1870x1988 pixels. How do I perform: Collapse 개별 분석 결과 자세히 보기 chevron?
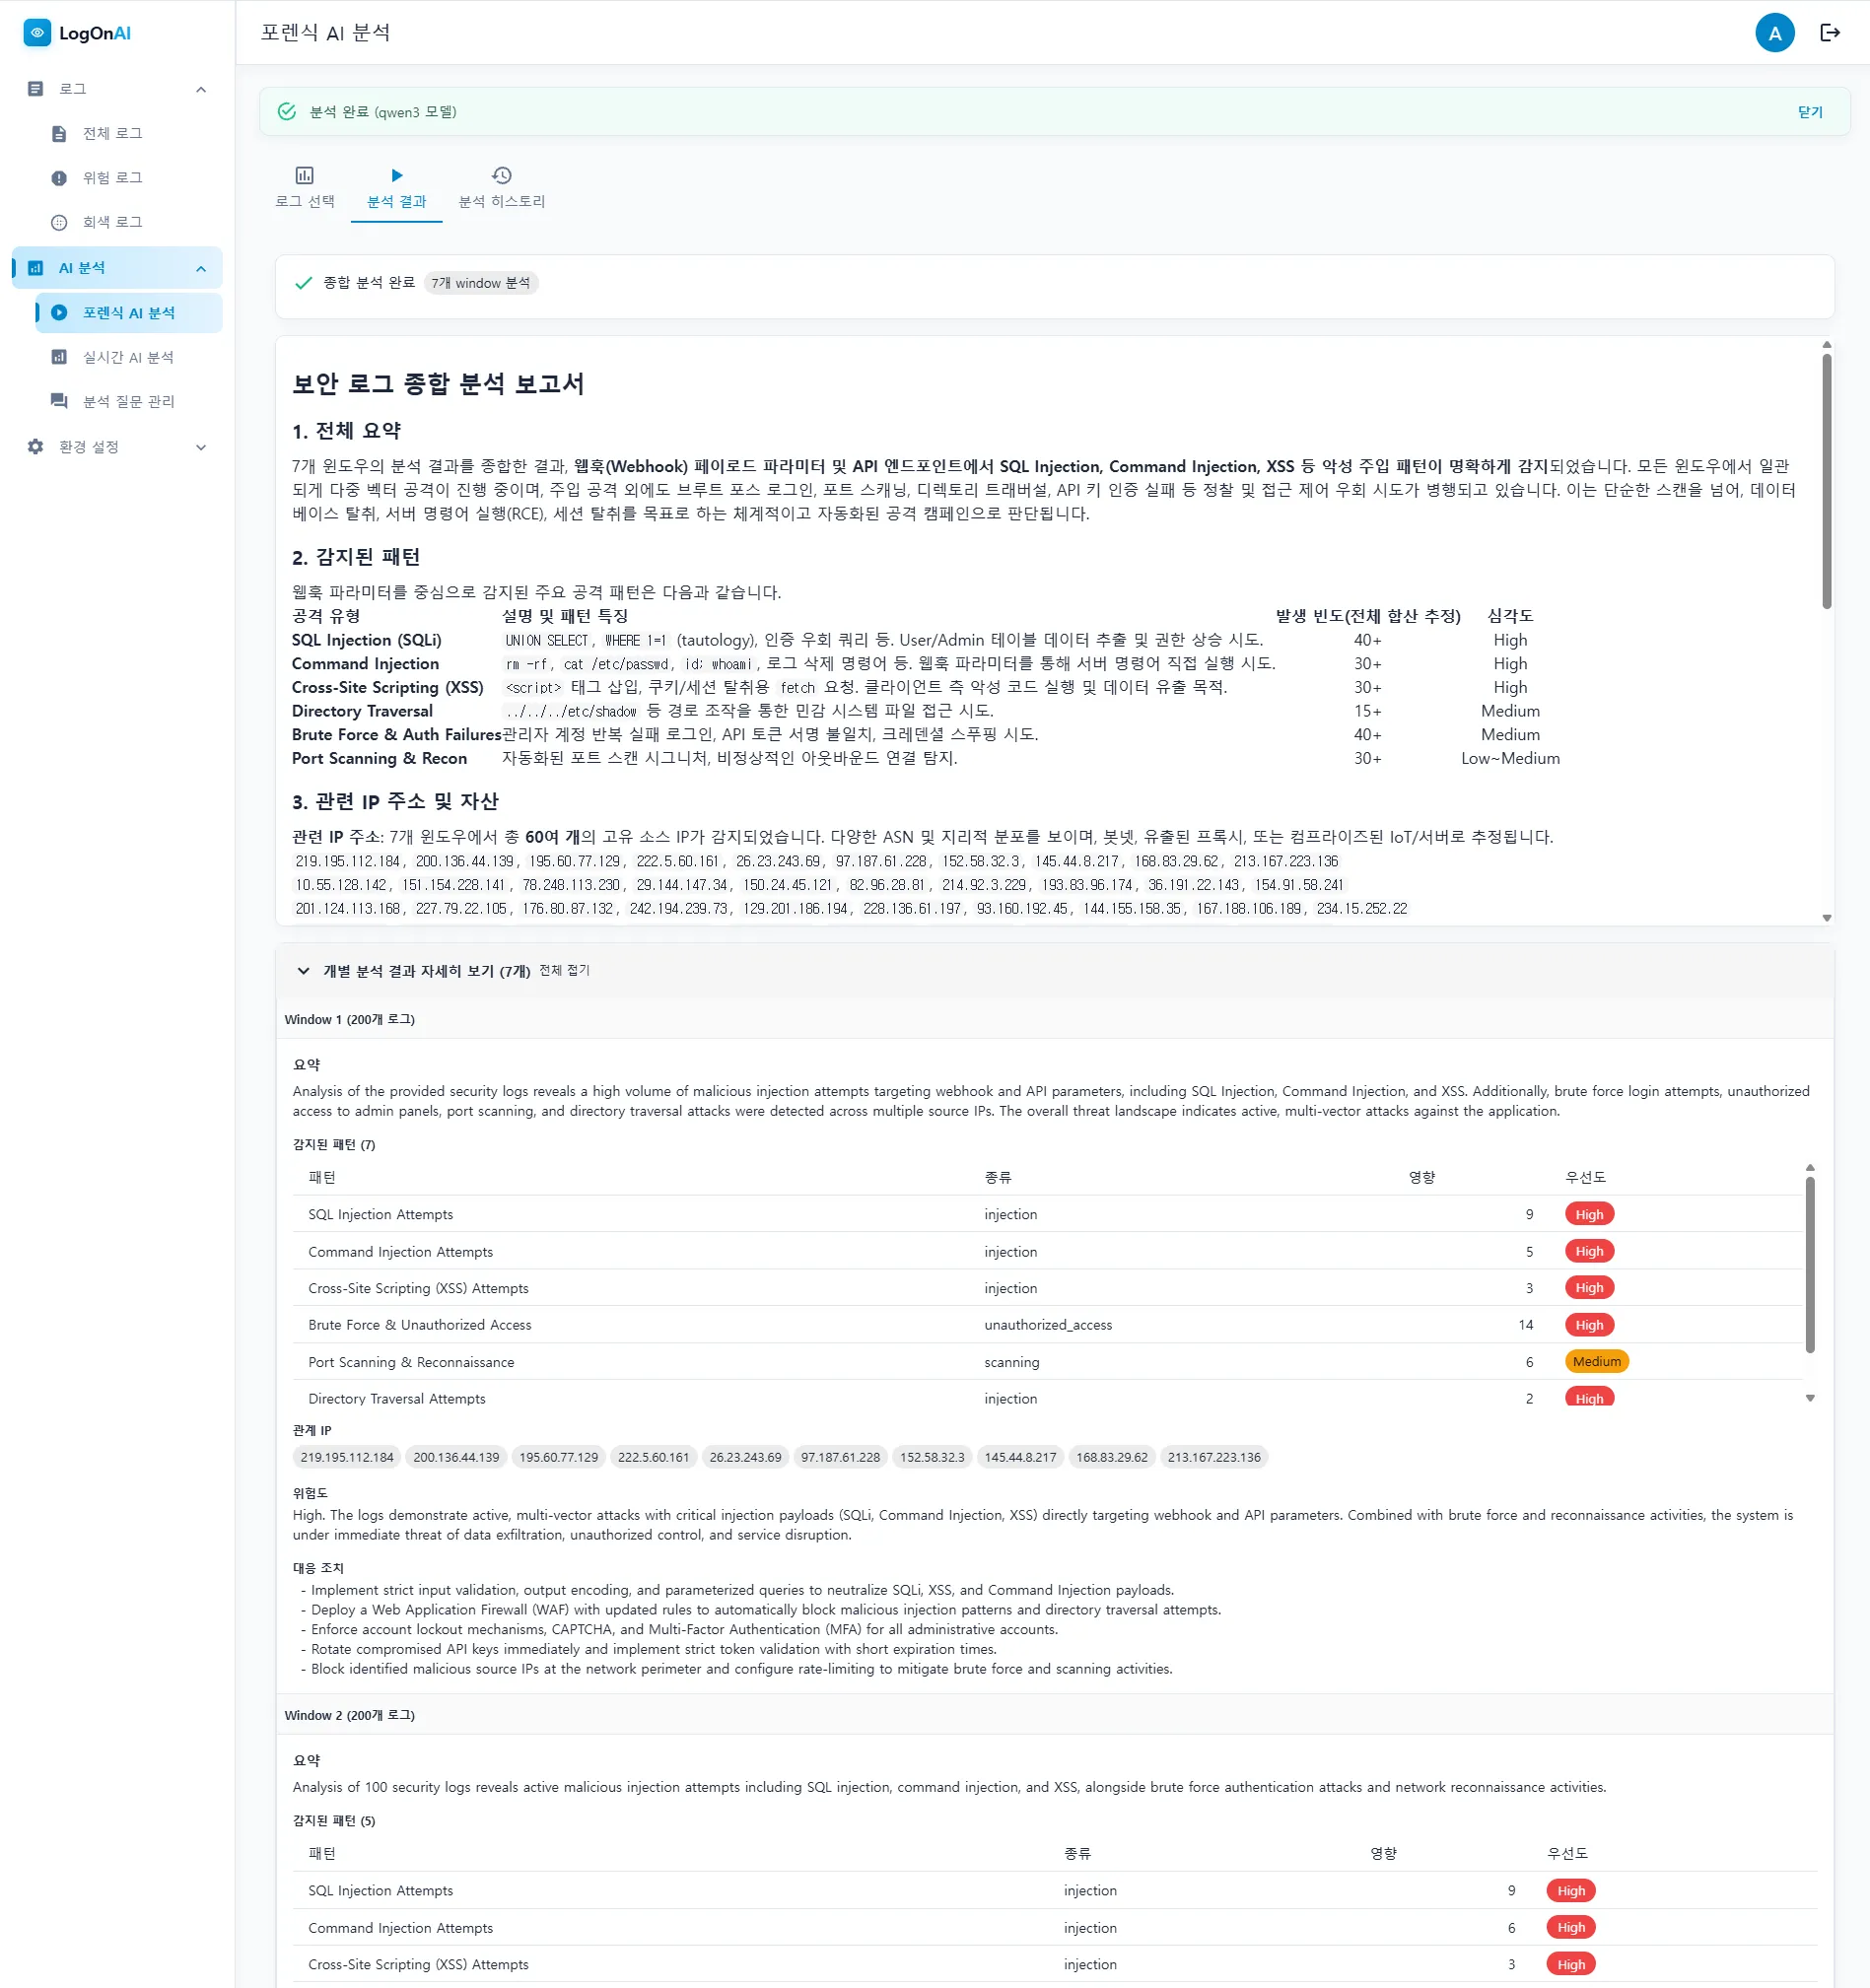pyautogui.click(x=303, y=971)
